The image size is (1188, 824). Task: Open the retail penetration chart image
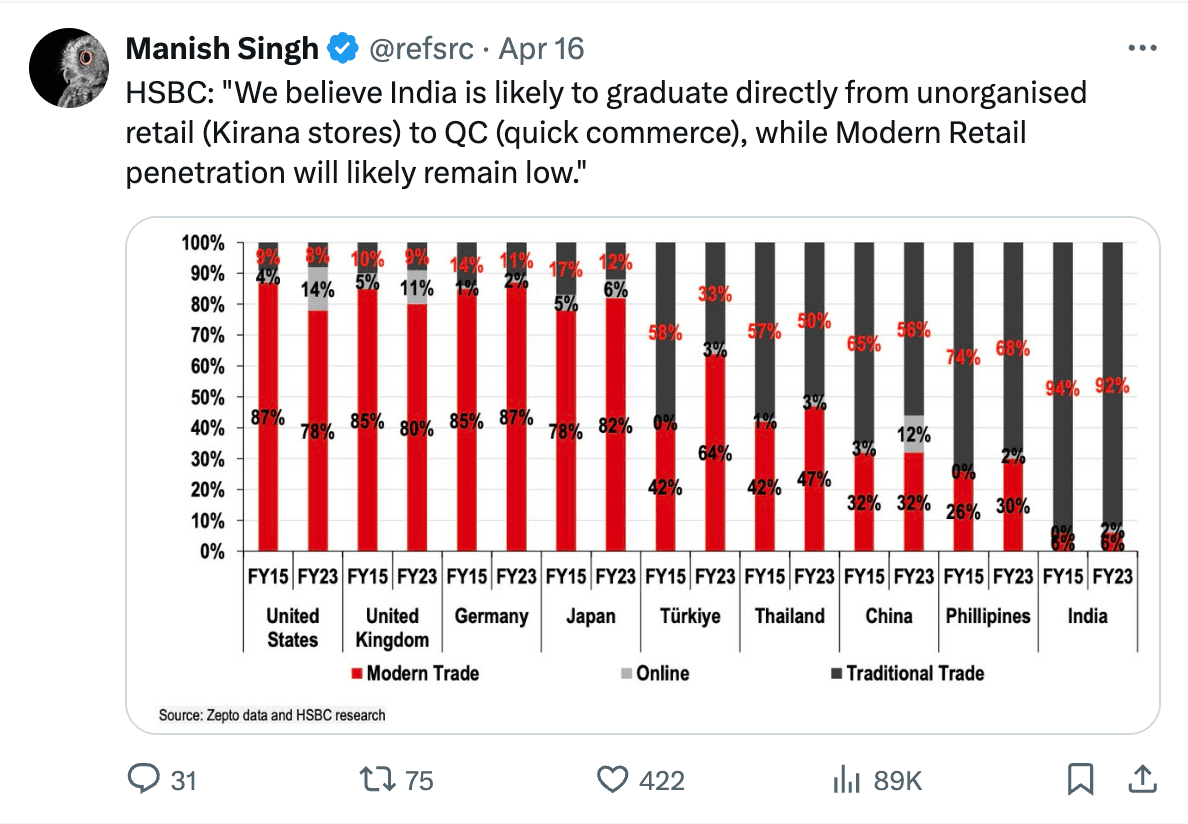tap(642, 475)
